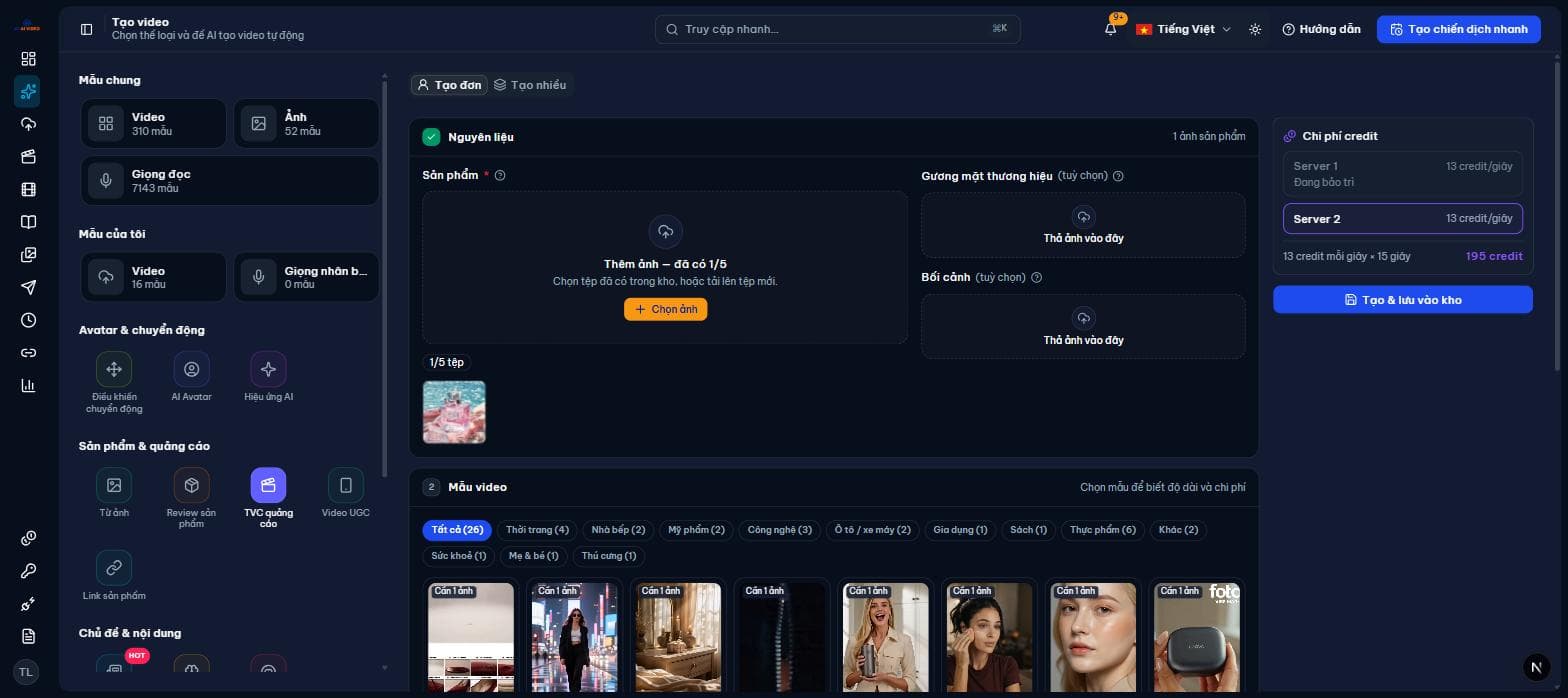This screenshot has height=698, width=1568.
Task: Open the film strip icon in left rail
Action: pos(28,189)
